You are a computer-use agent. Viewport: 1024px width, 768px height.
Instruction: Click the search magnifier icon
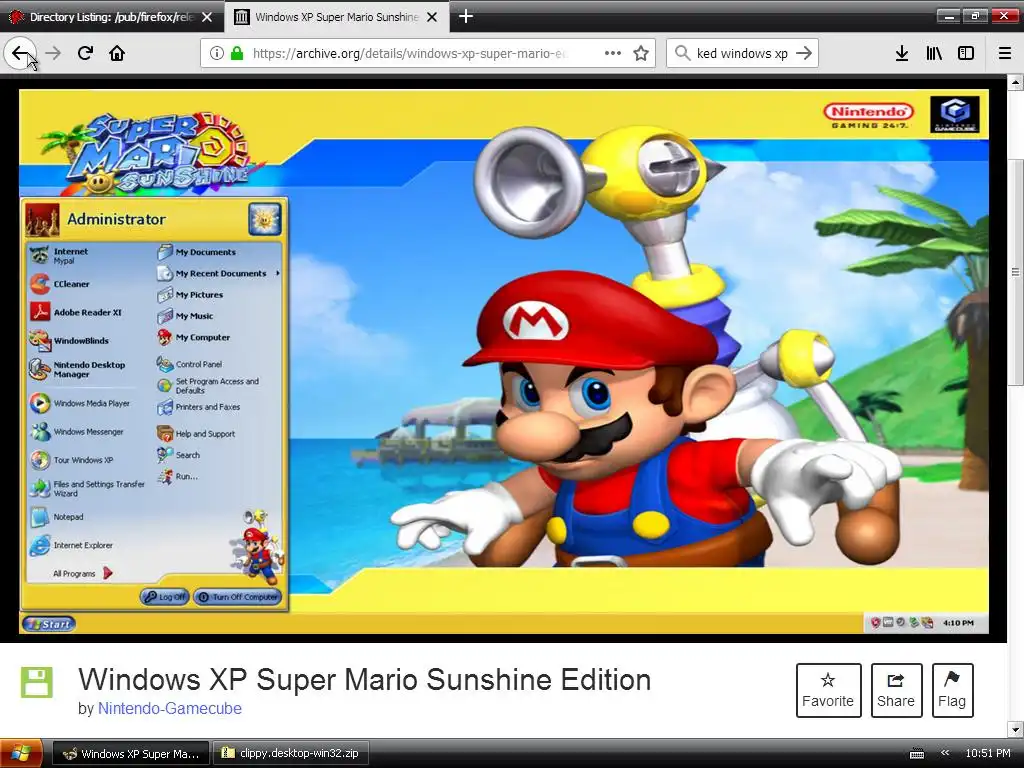(682, 53)
